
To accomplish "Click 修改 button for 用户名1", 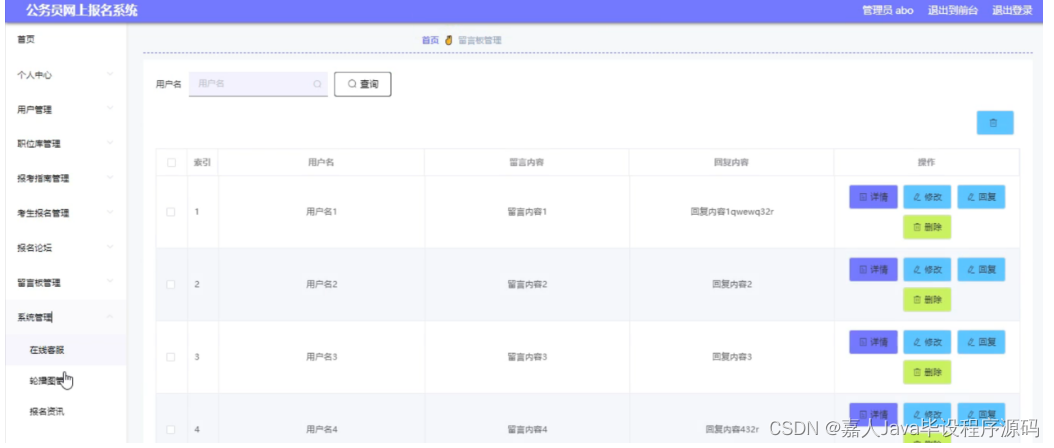I will pyautogui.click(x=927, y=197).
